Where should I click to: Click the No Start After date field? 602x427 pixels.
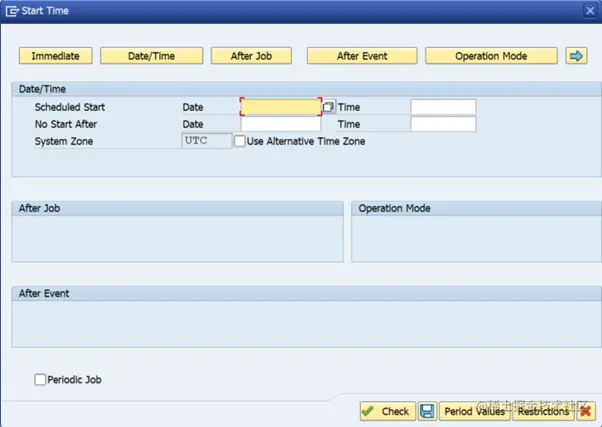(281, 124)
